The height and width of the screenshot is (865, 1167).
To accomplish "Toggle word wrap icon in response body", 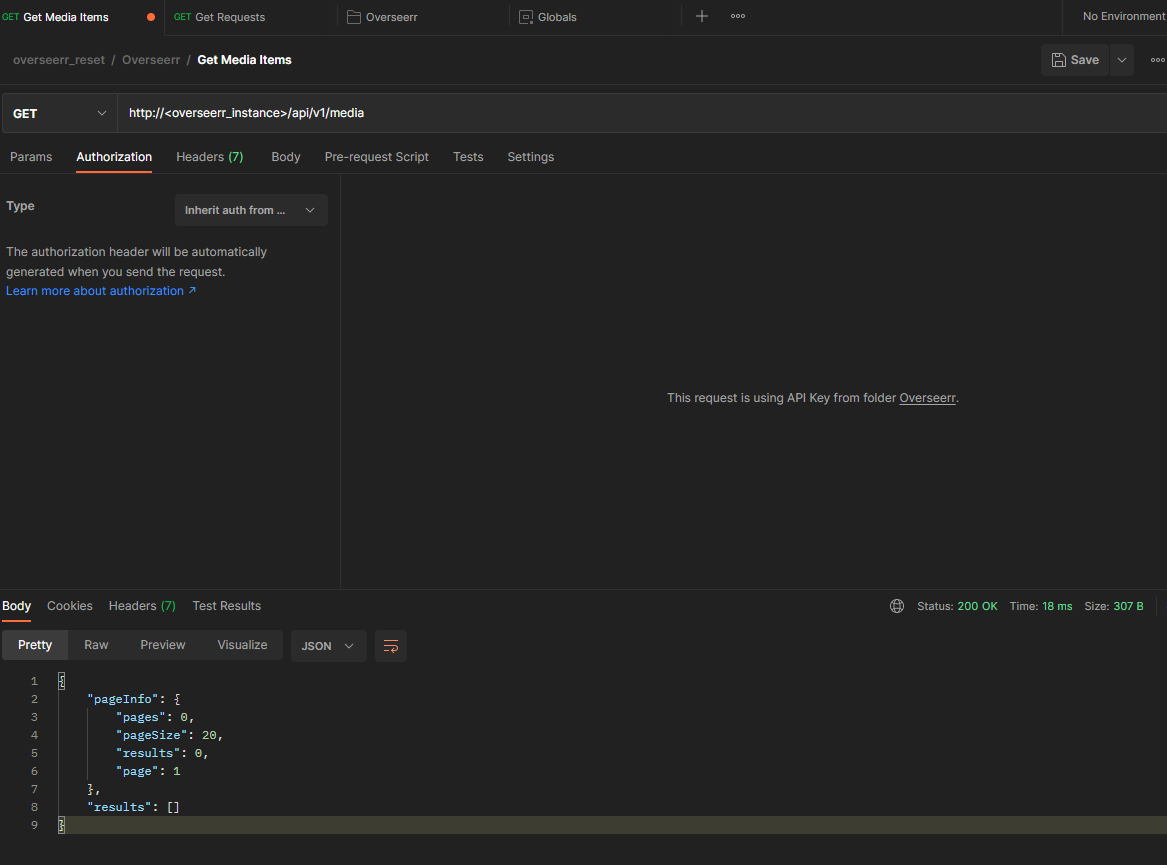I will [x=391, y=646].
